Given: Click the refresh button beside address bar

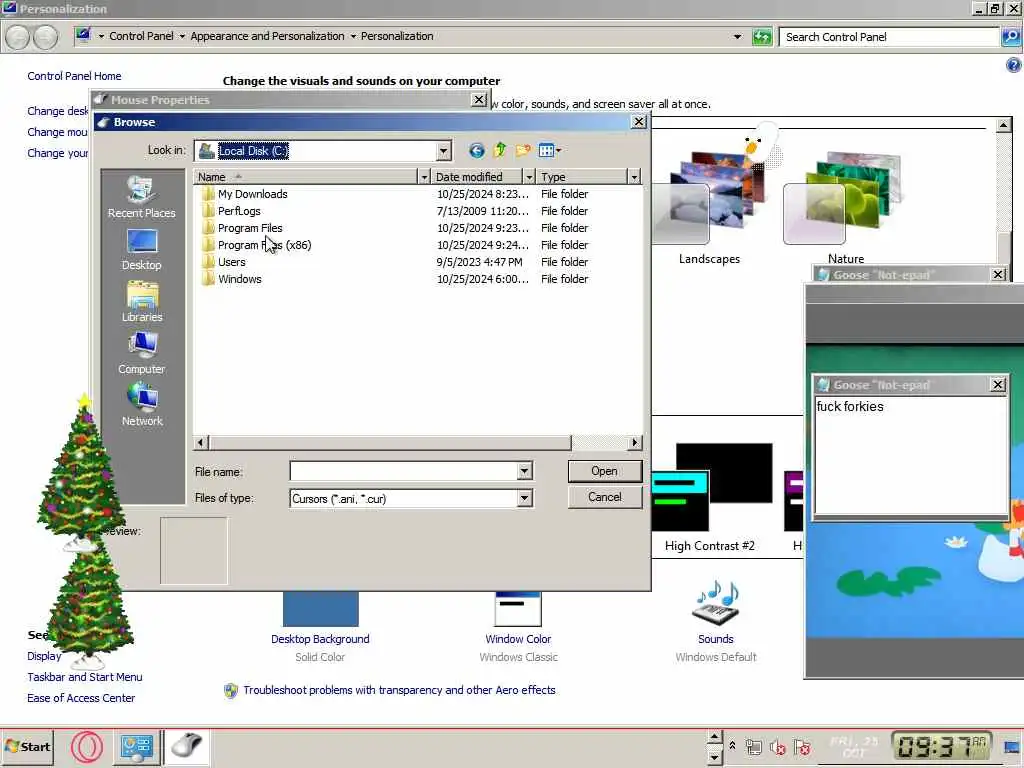Looking at the screenshot, I should coord(761,37).
